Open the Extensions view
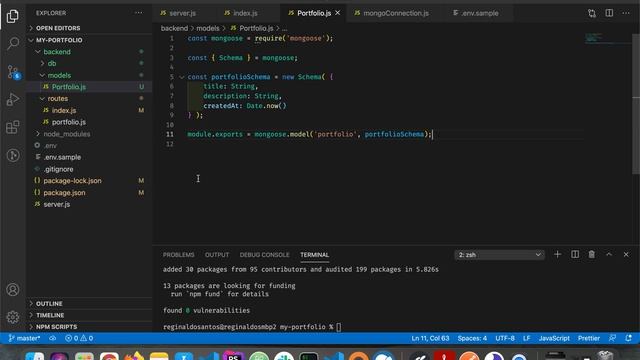This screenshot has width=640, height=360. point(13,127)
